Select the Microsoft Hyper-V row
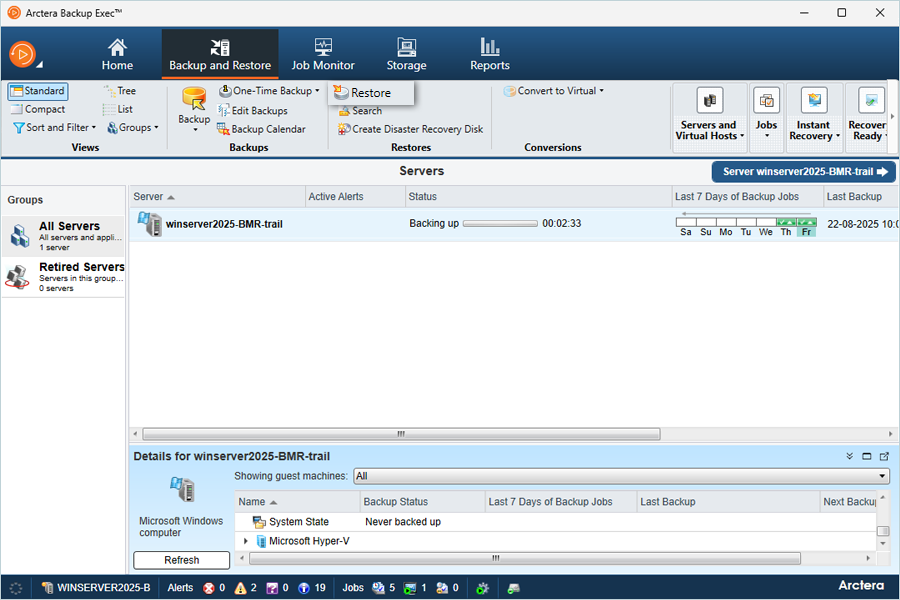 [x=555, y=541]
